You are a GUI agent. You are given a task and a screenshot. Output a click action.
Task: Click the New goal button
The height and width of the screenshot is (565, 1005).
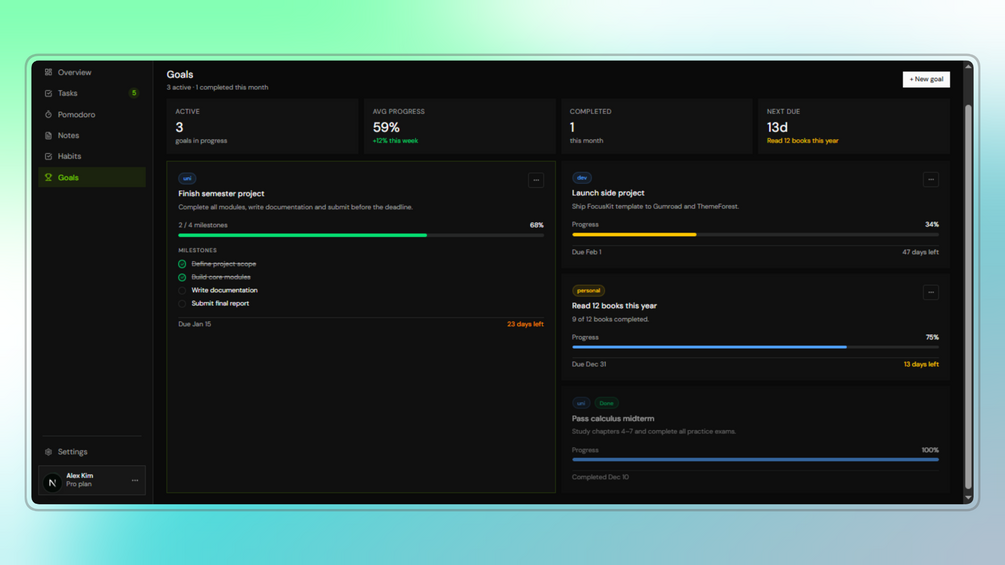tap(926, 79)
